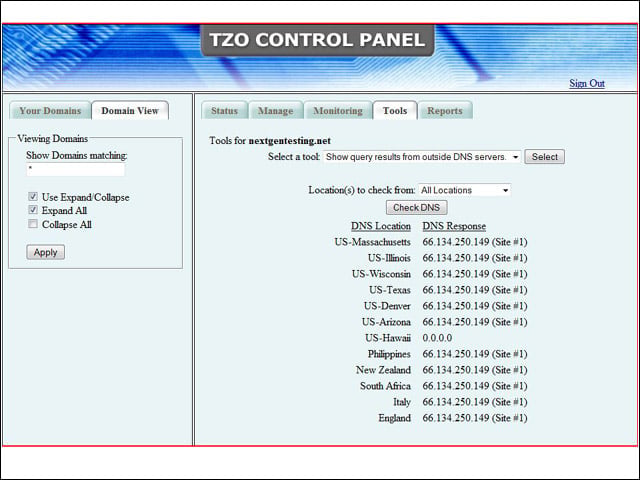
Task: Open the Monitoring tab
Action: pyautogui.click(x=338, y=111)
